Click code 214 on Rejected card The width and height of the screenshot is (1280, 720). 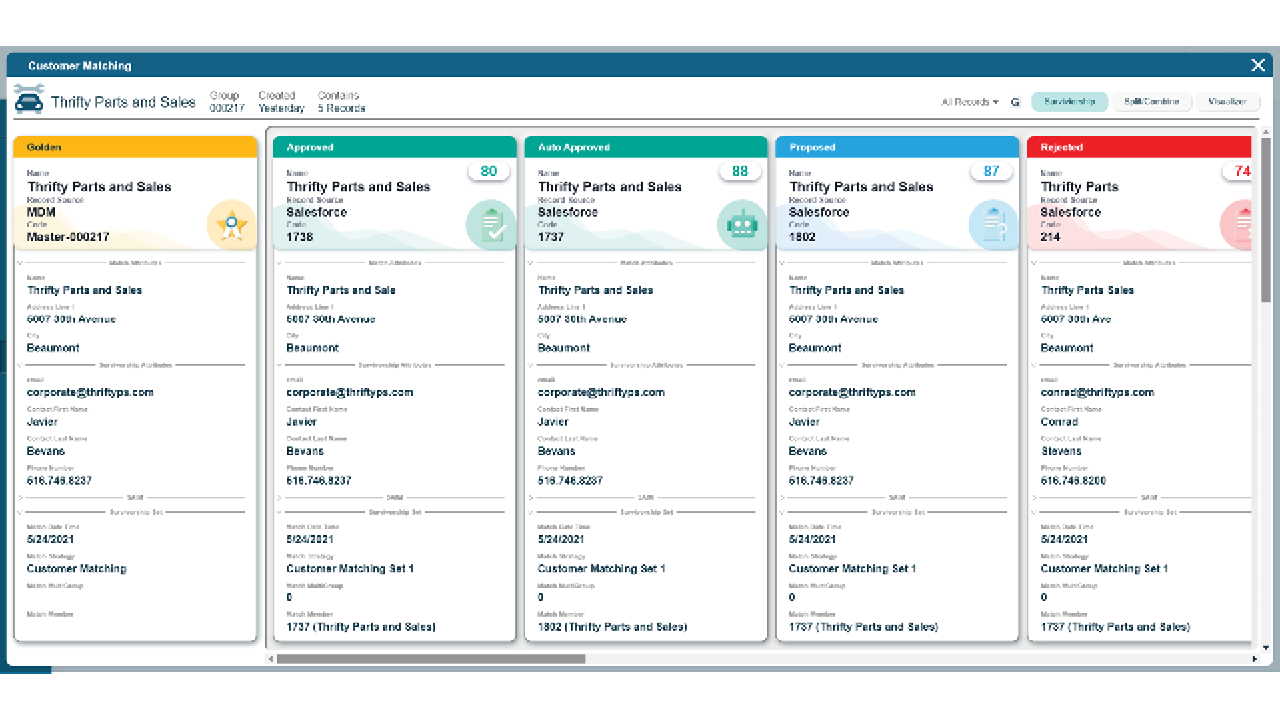[1050, 237]
